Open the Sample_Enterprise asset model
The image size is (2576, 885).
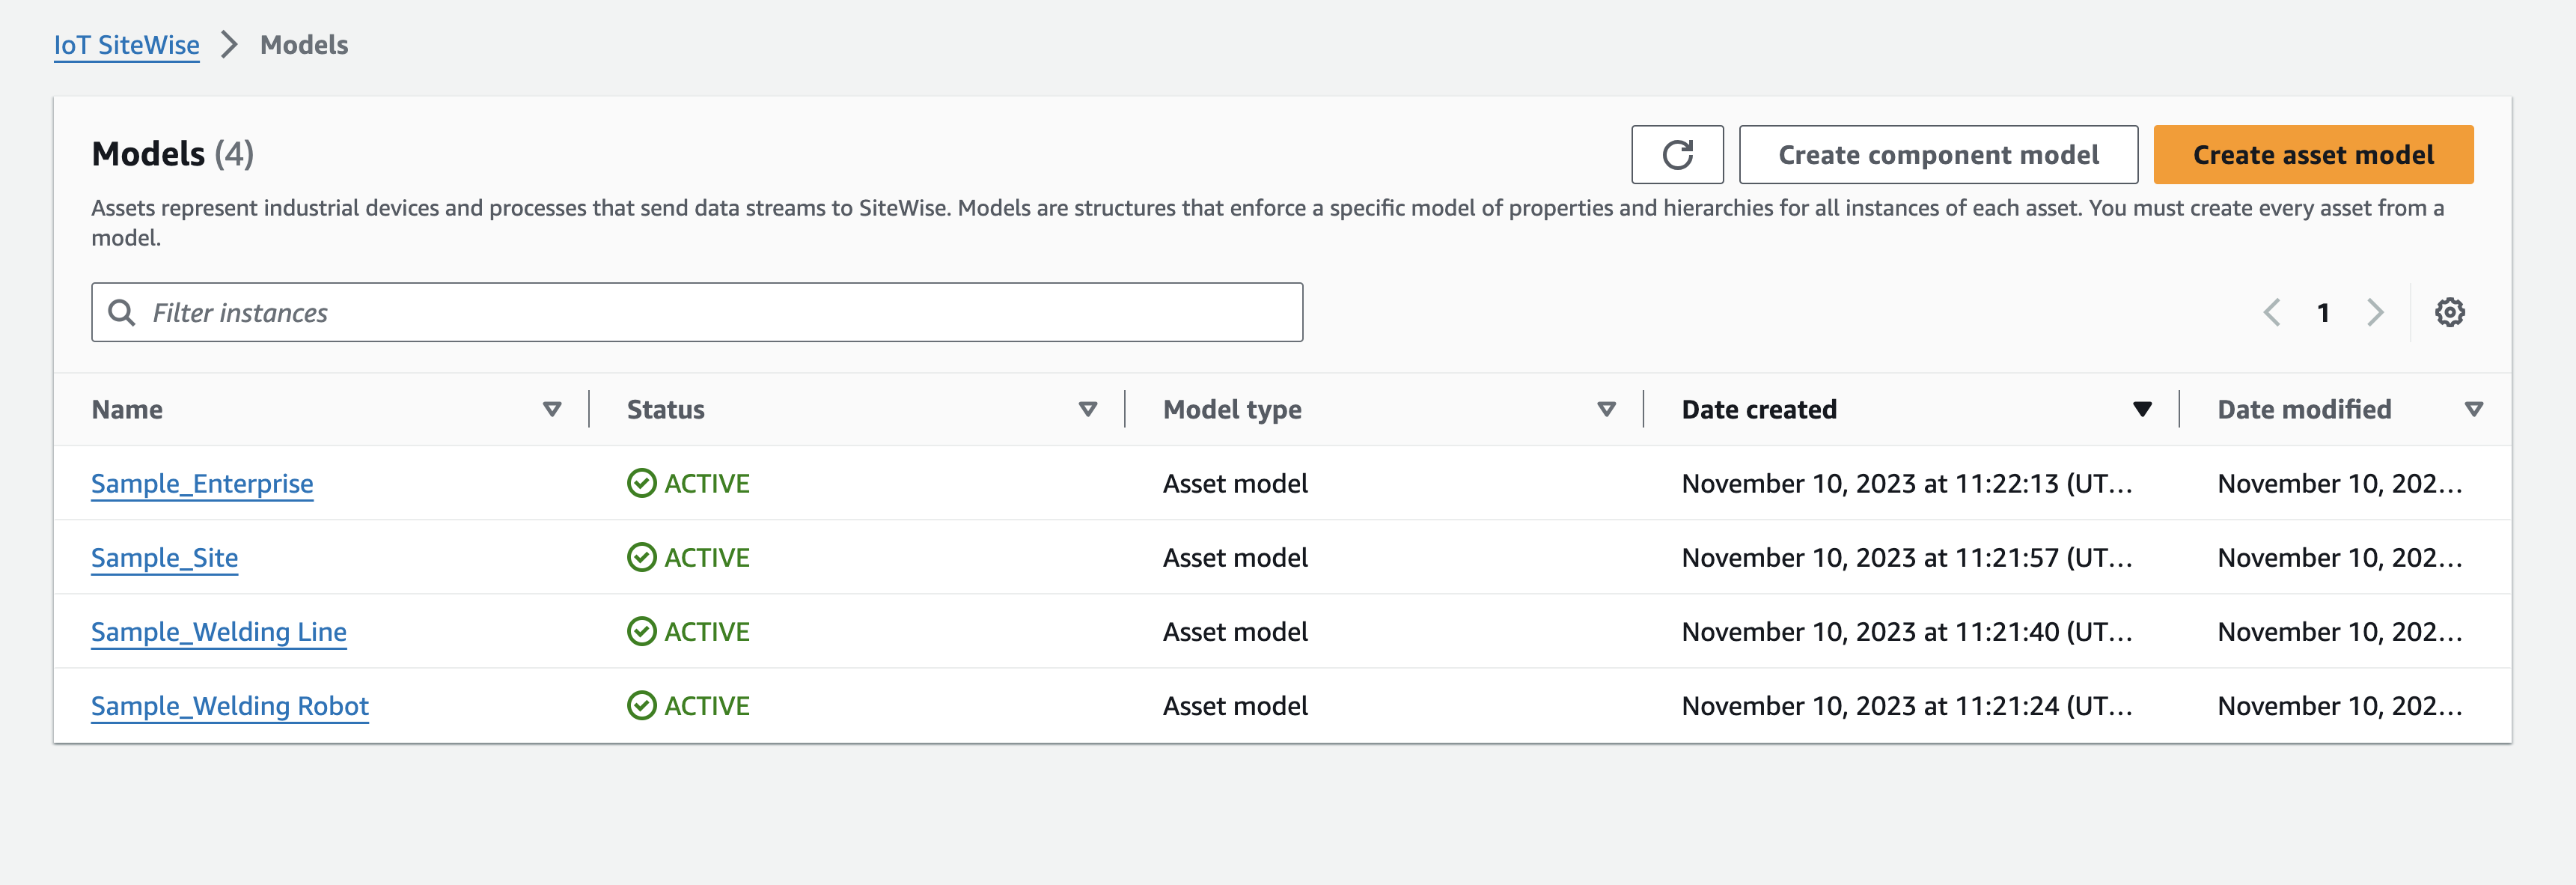click(201, 482)
